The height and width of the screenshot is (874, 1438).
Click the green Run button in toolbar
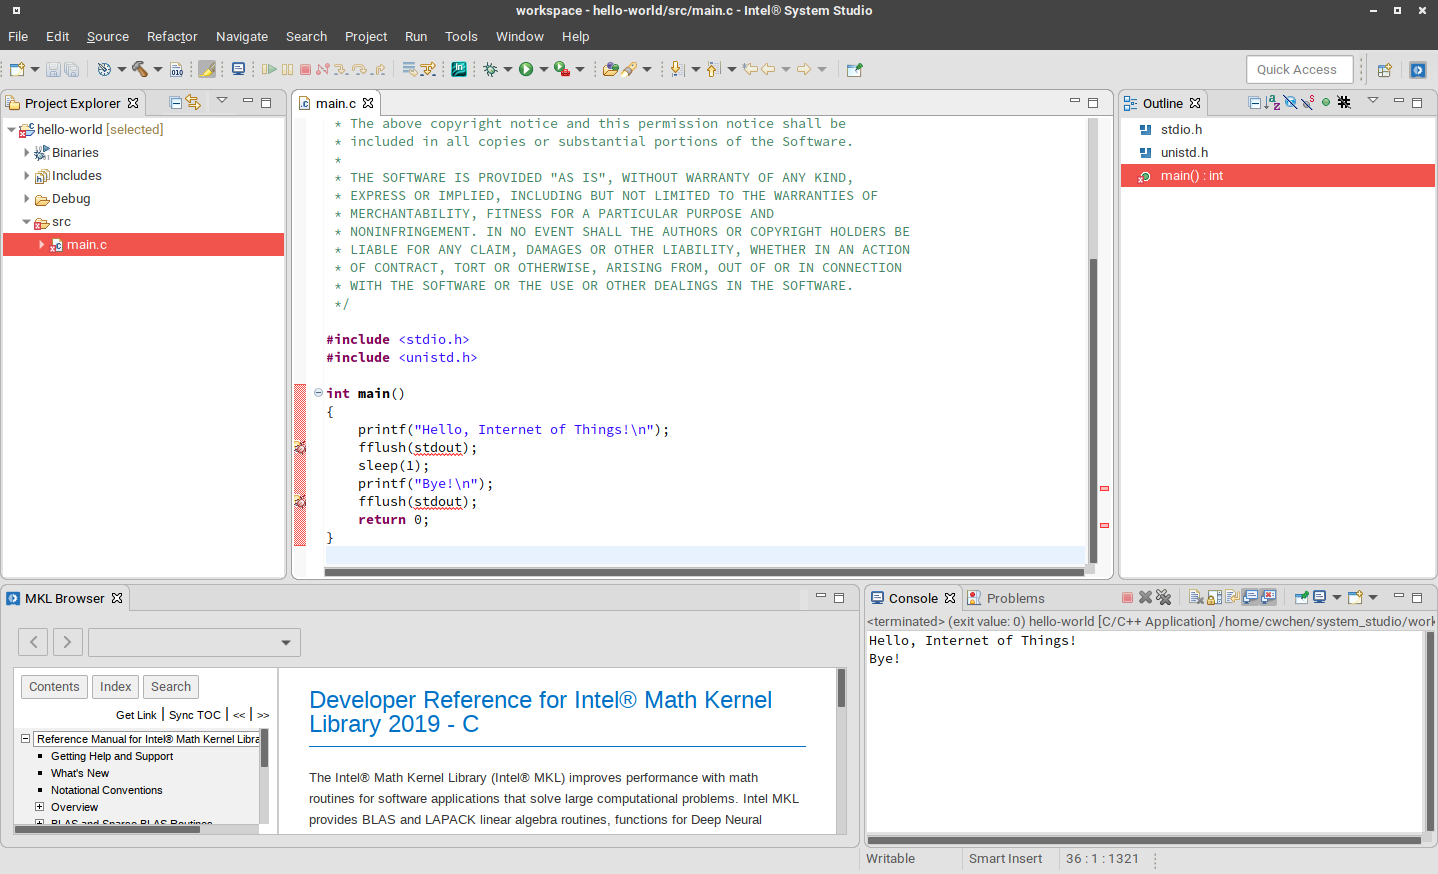[526, 69]
